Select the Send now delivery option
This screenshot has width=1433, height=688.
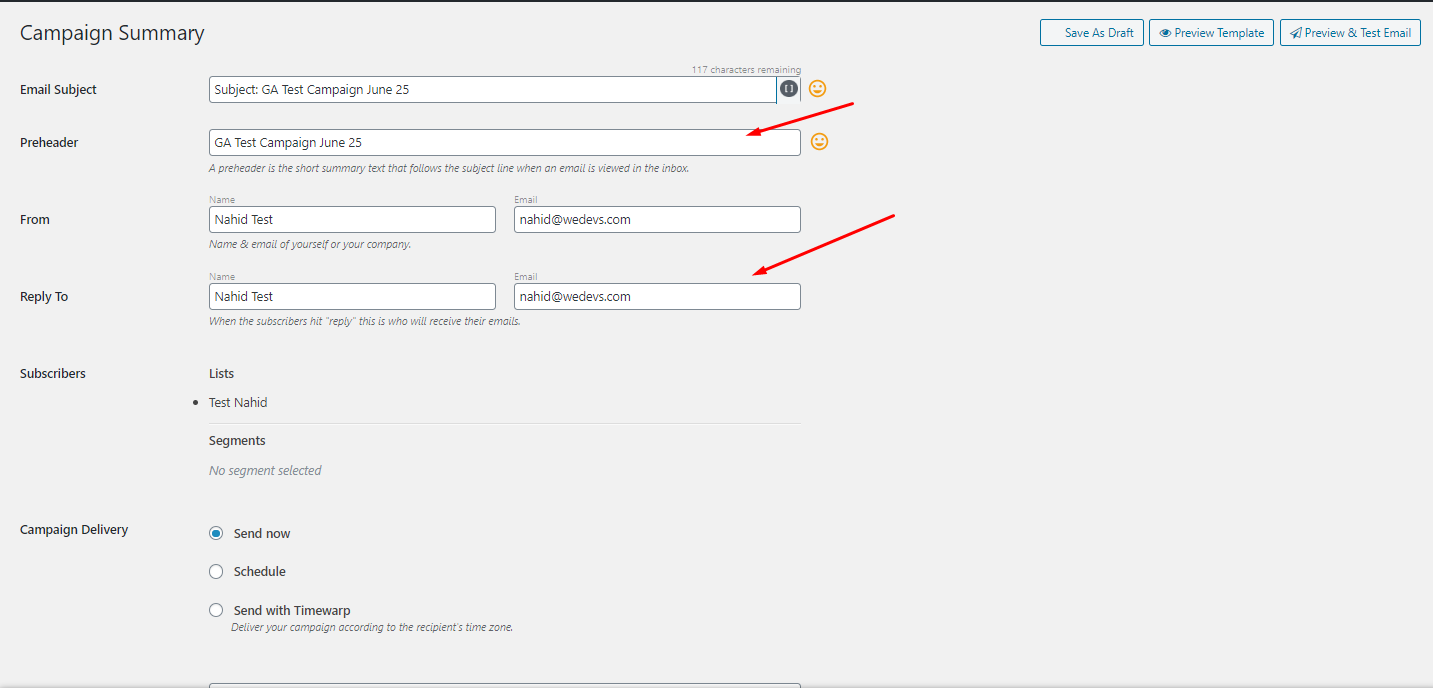pos(216,533)
